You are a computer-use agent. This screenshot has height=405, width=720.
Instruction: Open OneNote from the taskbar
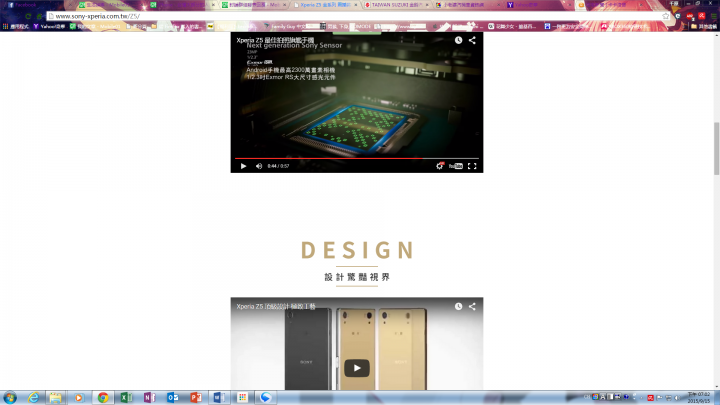tap(149, 397)
